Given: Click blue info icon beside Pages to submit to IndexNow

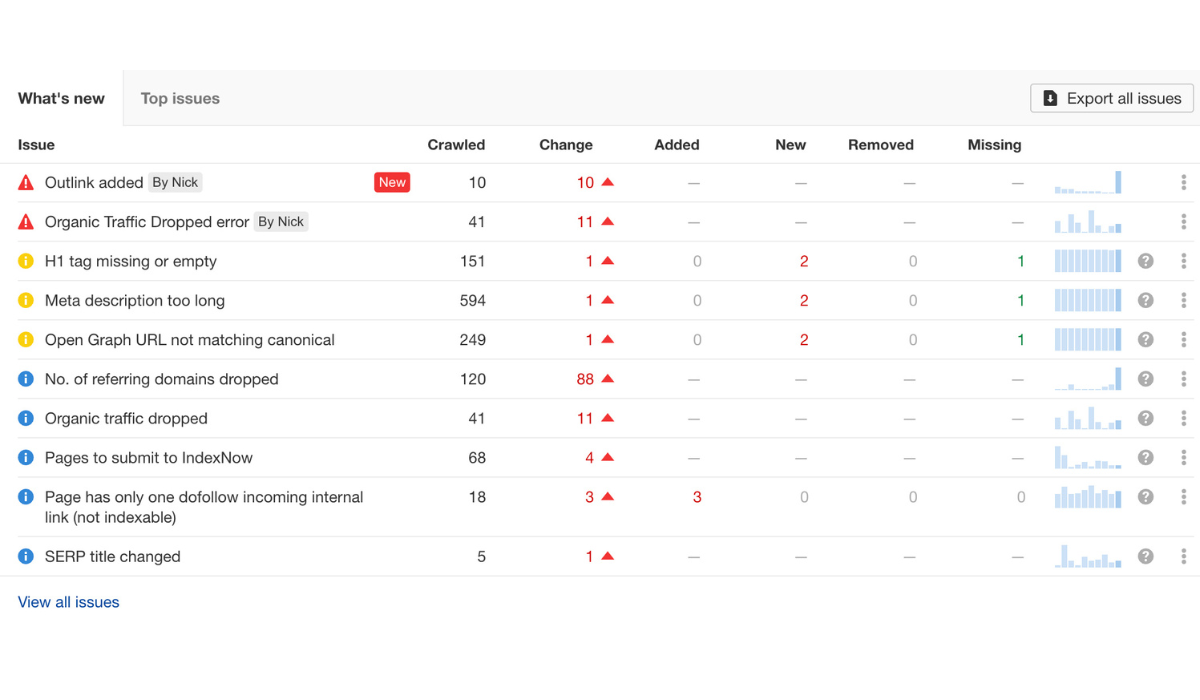Looking at the screenshot, I should click(27, 457).
